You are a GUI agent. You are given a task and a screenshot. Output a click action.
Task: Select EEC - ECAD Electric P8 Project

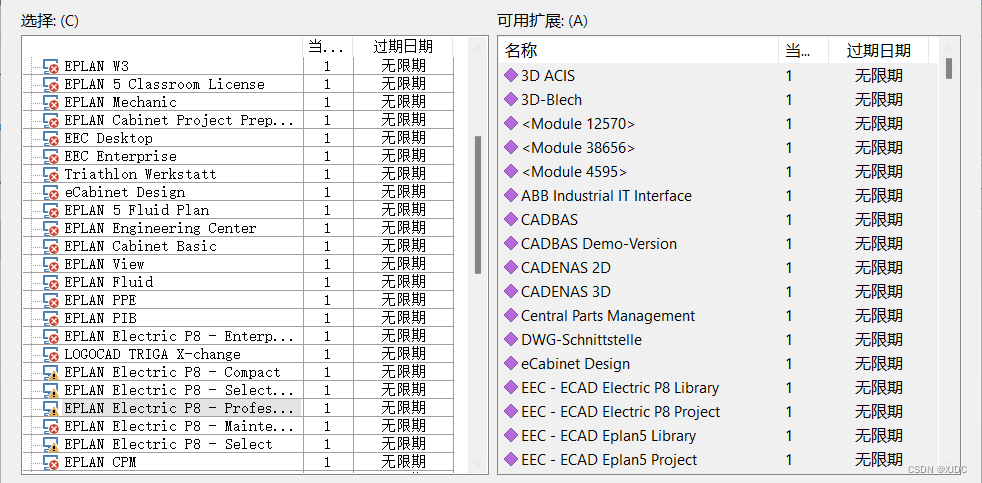coord(621,412)
